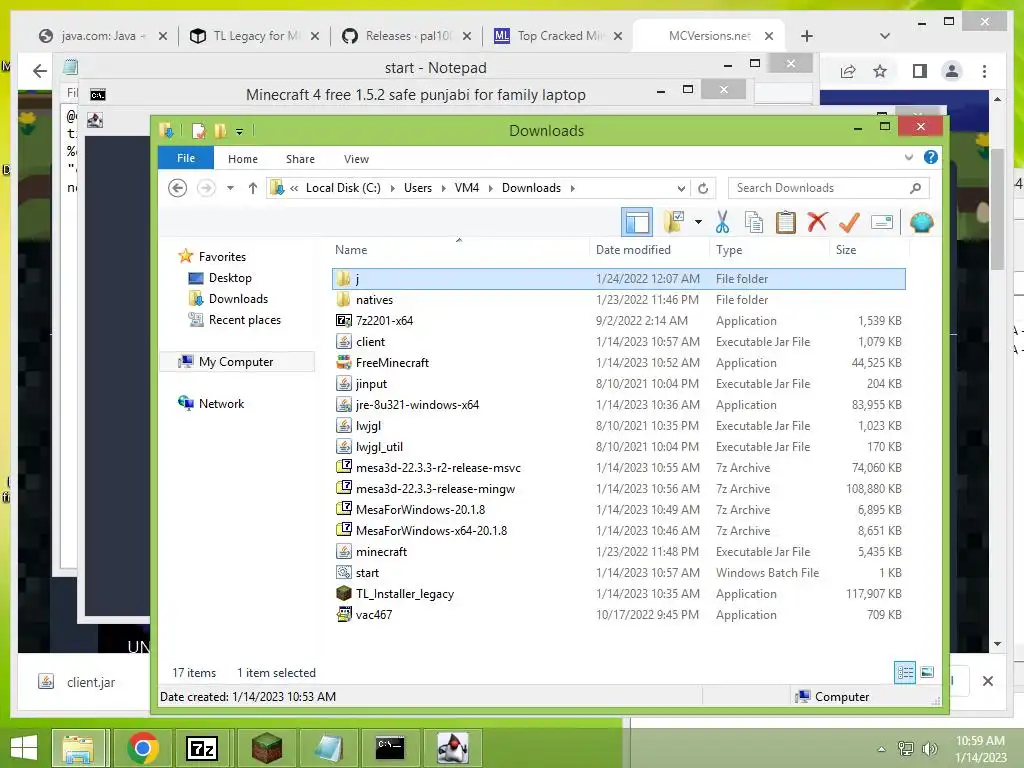This screenshot has height=768, width=1024.
Task: Switch to details view icon in status bar
Action: pos(905,672)
